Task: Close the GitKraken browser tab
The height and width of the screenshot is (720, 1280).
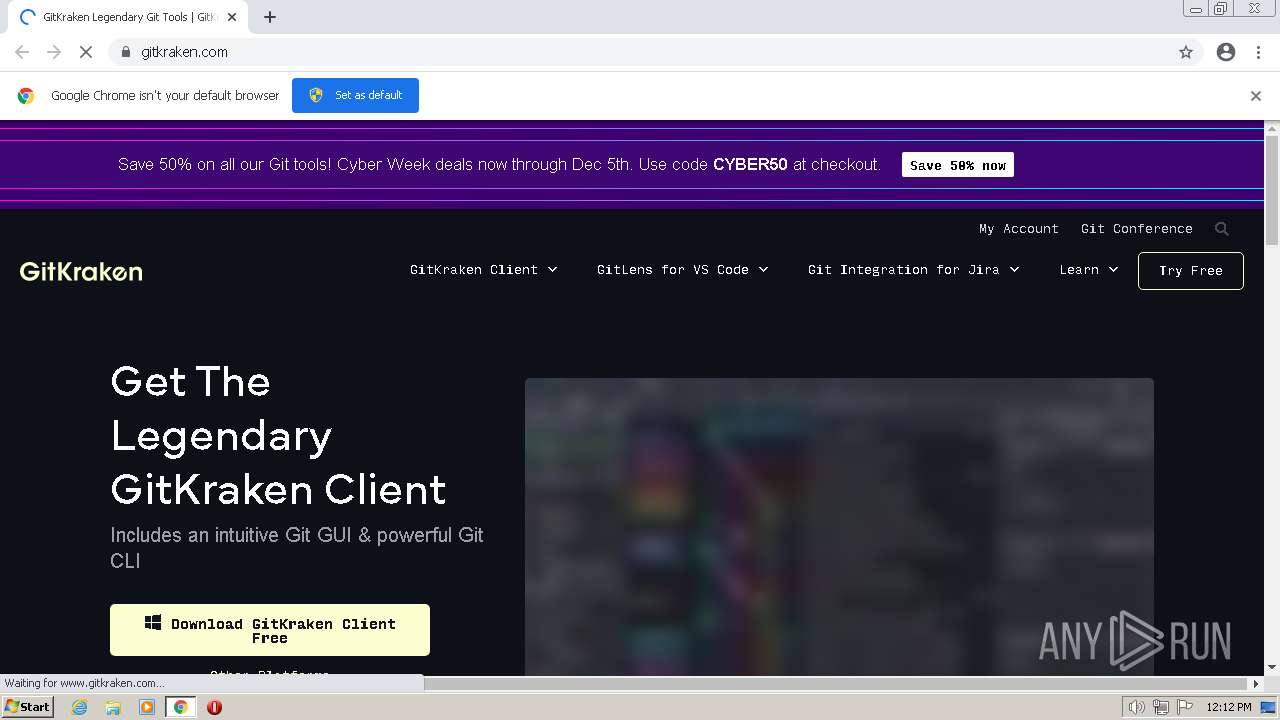Action: (232, 17)
